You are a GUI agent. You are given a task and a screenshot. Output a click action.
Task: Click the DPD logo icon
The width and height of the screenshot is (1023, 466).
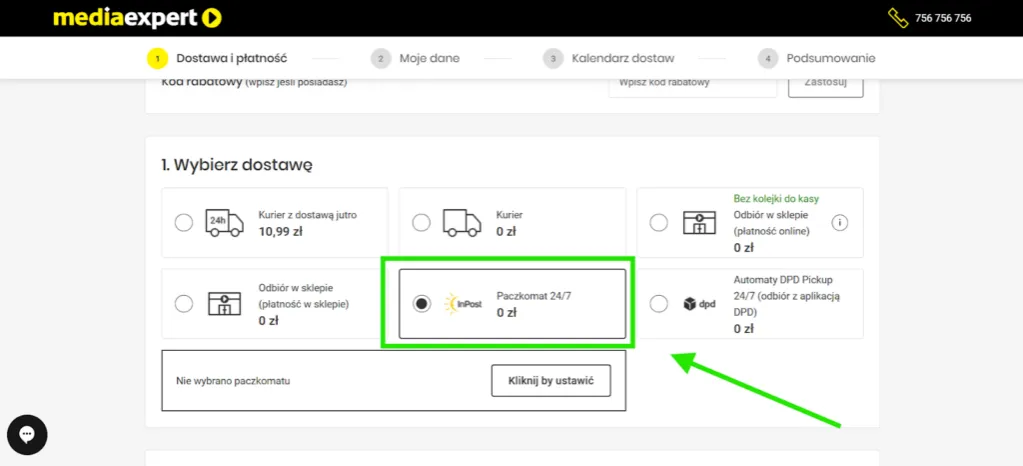pos(699,304)
